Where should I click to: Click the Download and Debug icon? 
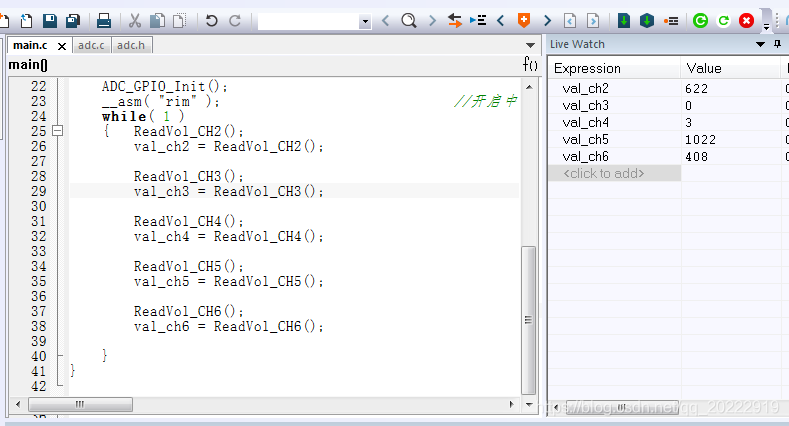[700, 21]
